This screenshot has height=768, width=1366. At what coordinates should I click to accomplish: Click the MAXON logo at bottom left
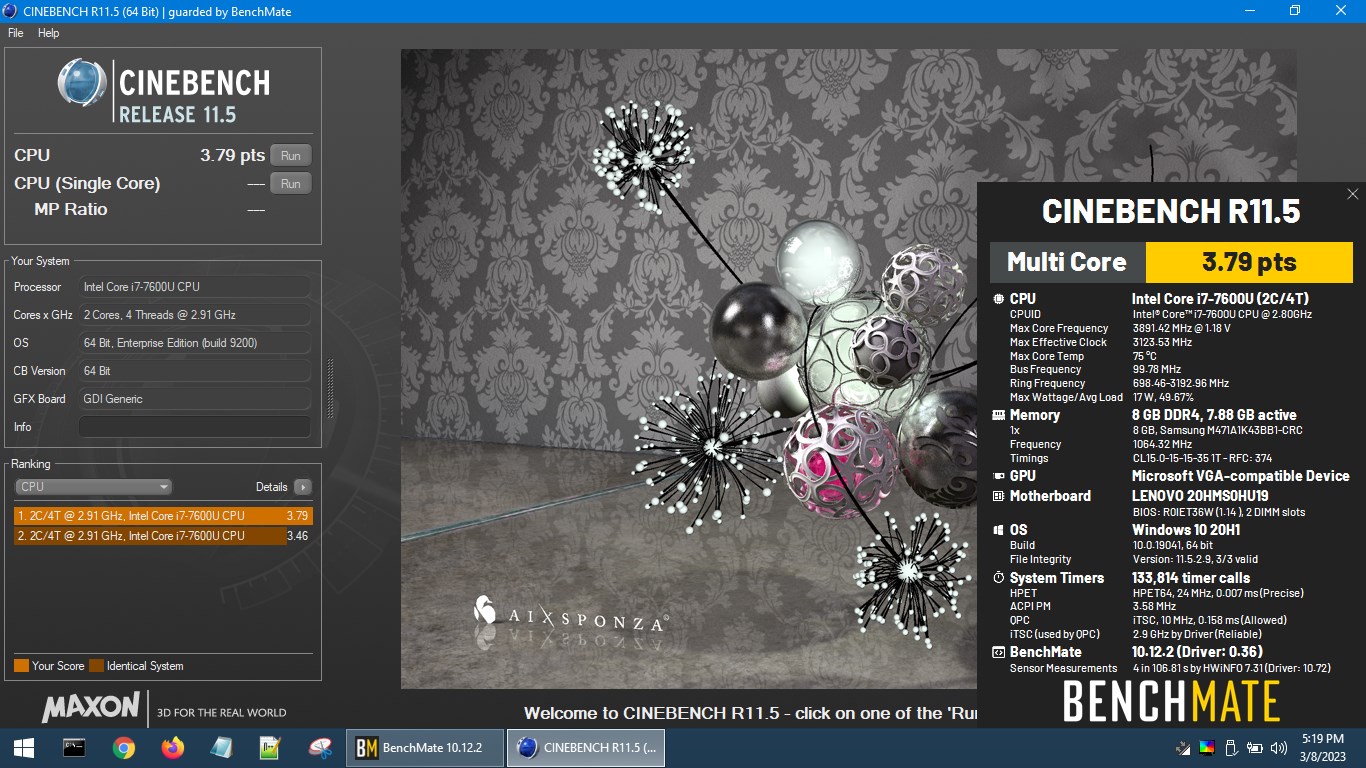click(x=91, y=708)
